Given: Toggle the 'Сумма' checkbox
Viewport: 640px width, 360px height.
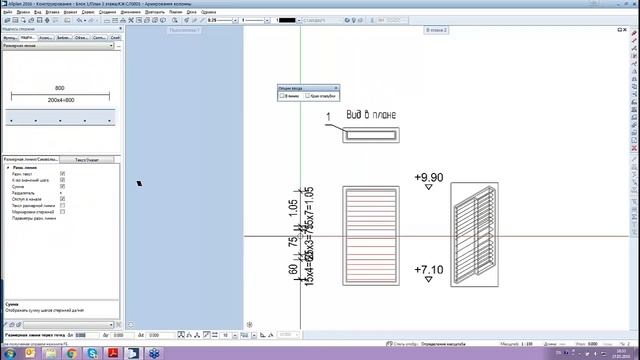Looking at the screenshot, I should tap(62, 187).
